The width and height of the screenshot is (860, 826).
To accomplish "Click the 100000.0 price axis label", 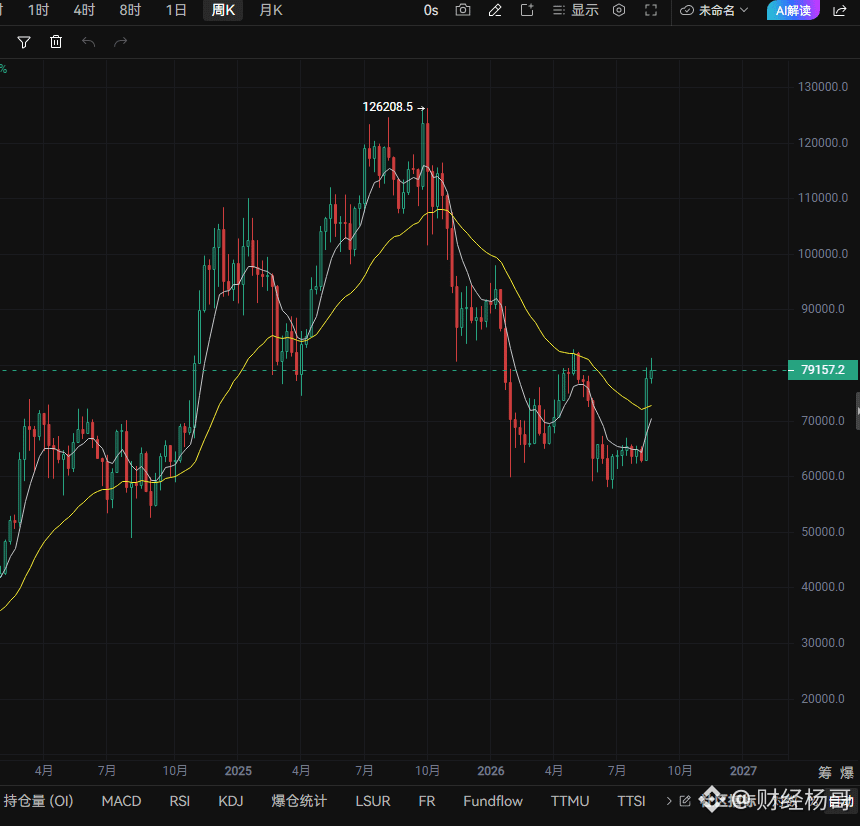I will (x=823, y=253).
